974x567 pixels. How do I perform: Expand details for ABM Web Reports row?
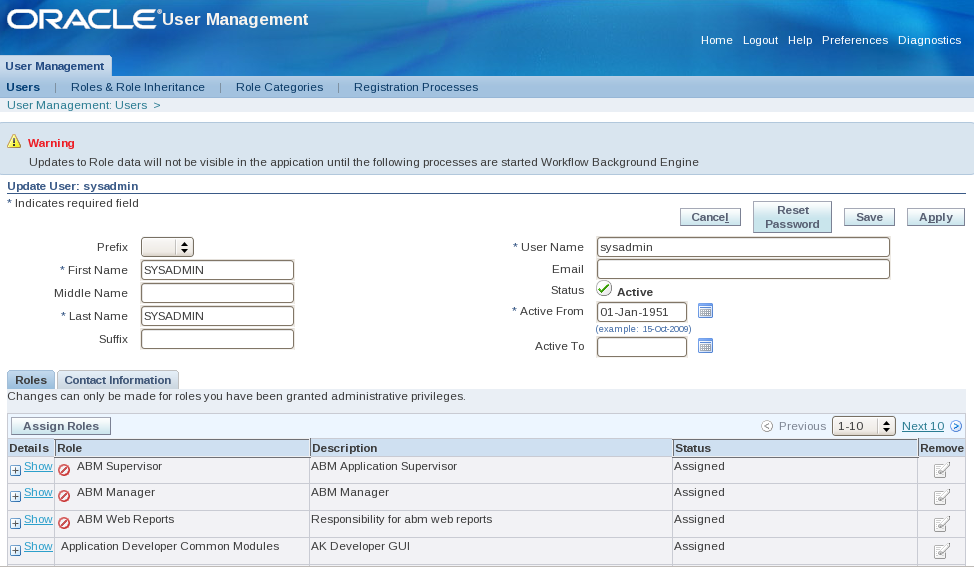16,524
